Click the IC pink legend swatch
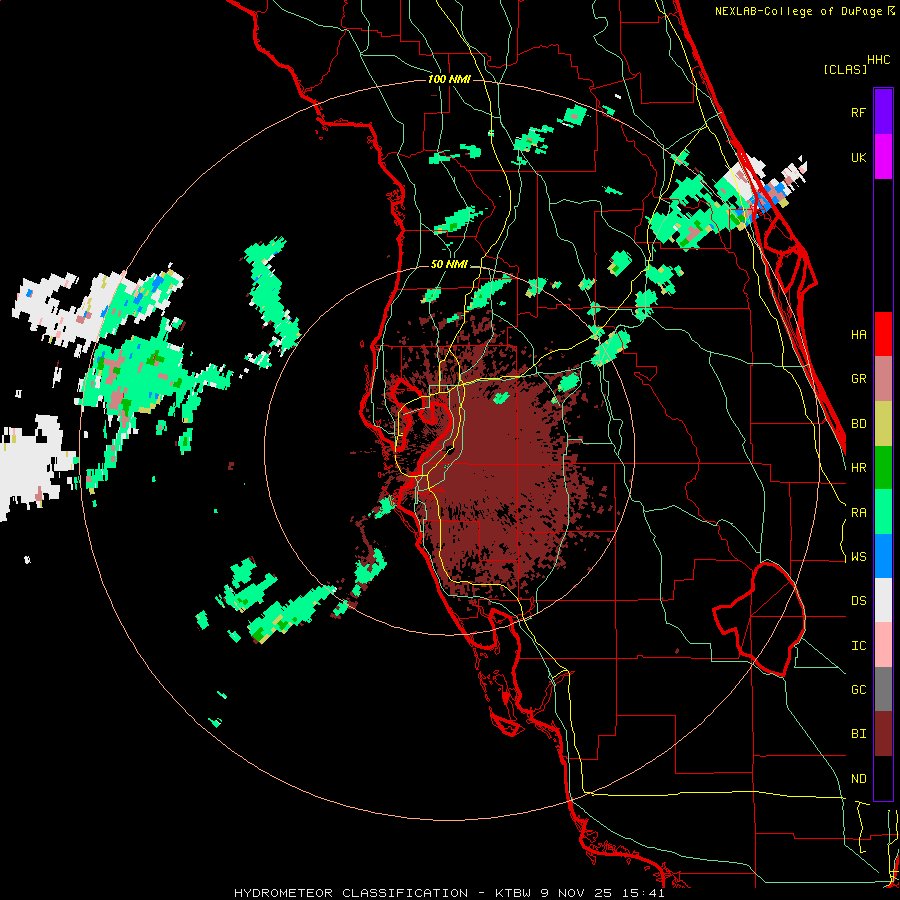900x900 pixels. pos(883,645)
